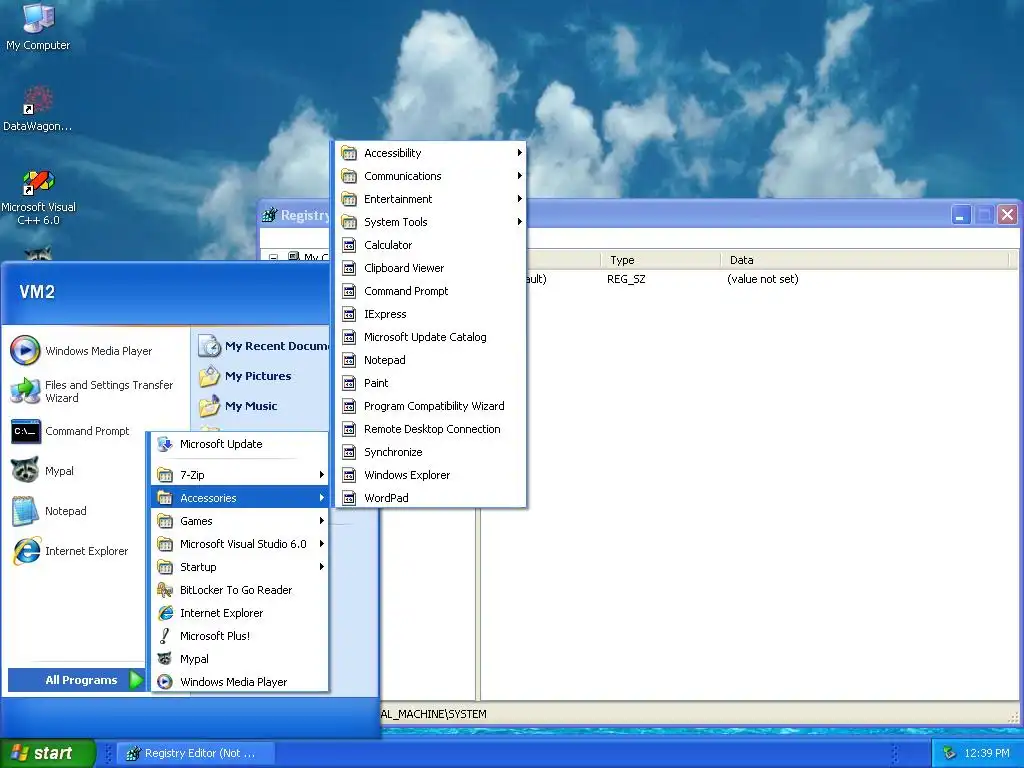Open the Entertainment folder entry
This screenshot has width=1024, height=768.
point(430,199)
